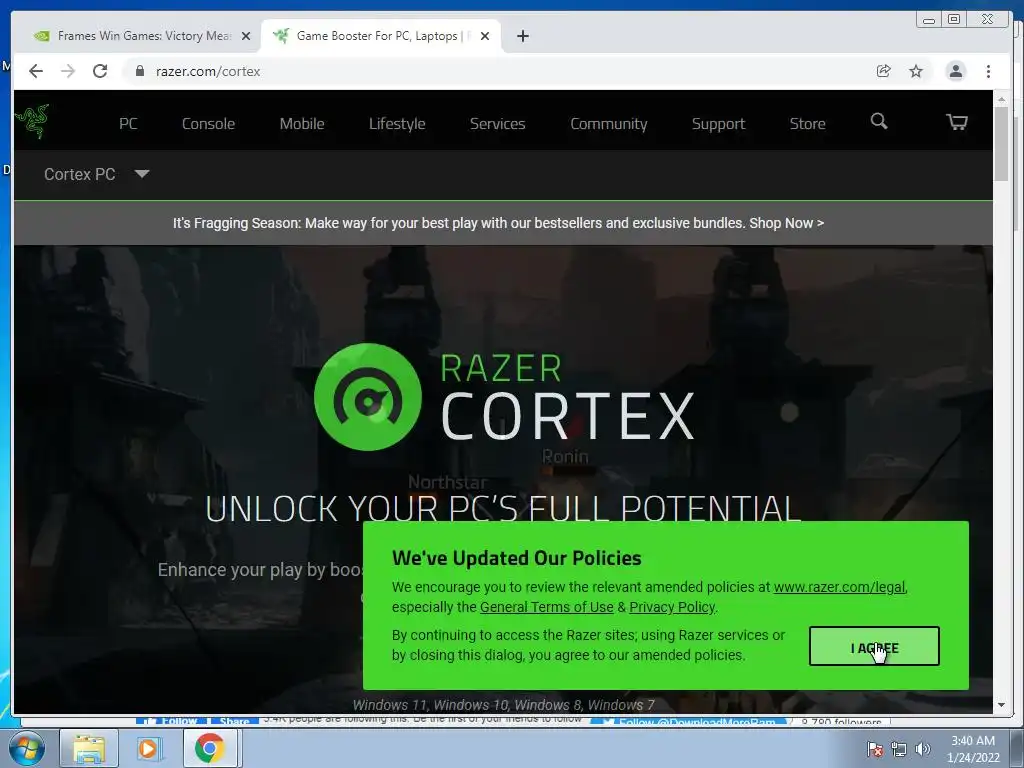
Task: Open the site search magnifier icon
Action: (879, 121)
